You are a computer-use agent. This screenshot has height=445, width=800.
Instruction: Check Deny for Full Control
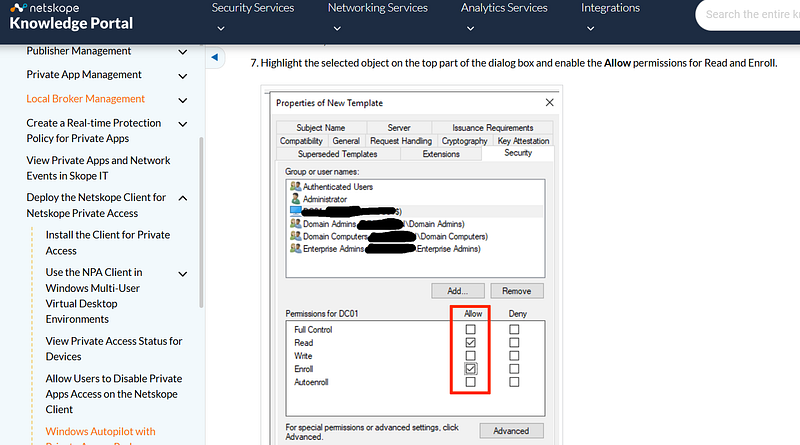pyautogui.click(x=514, y=329)
